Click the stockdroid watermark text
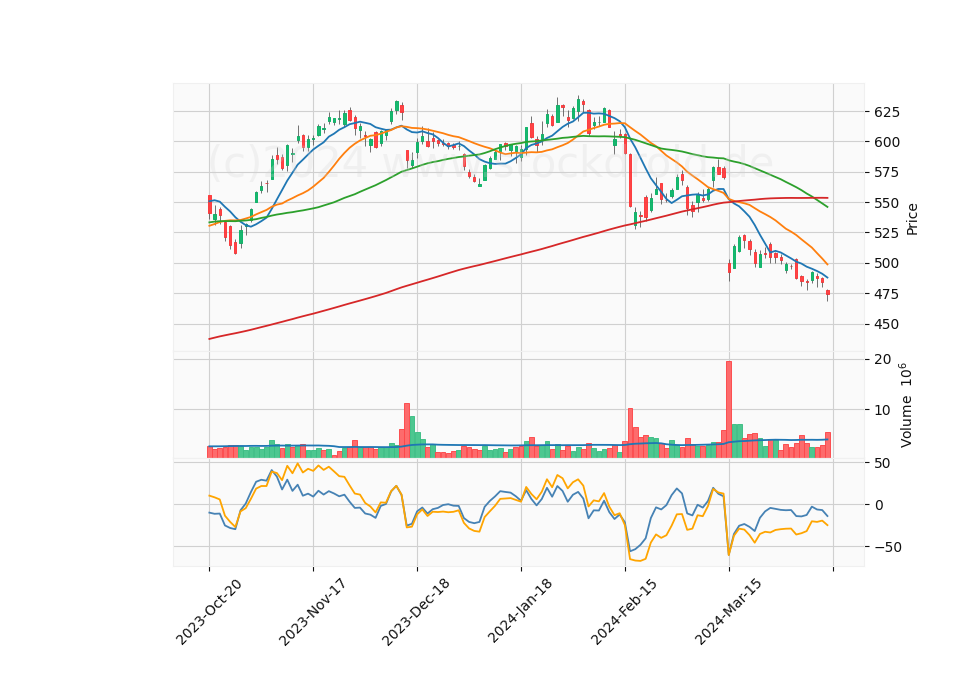Viewport: 960px width, 690px height. coord(491,162)
